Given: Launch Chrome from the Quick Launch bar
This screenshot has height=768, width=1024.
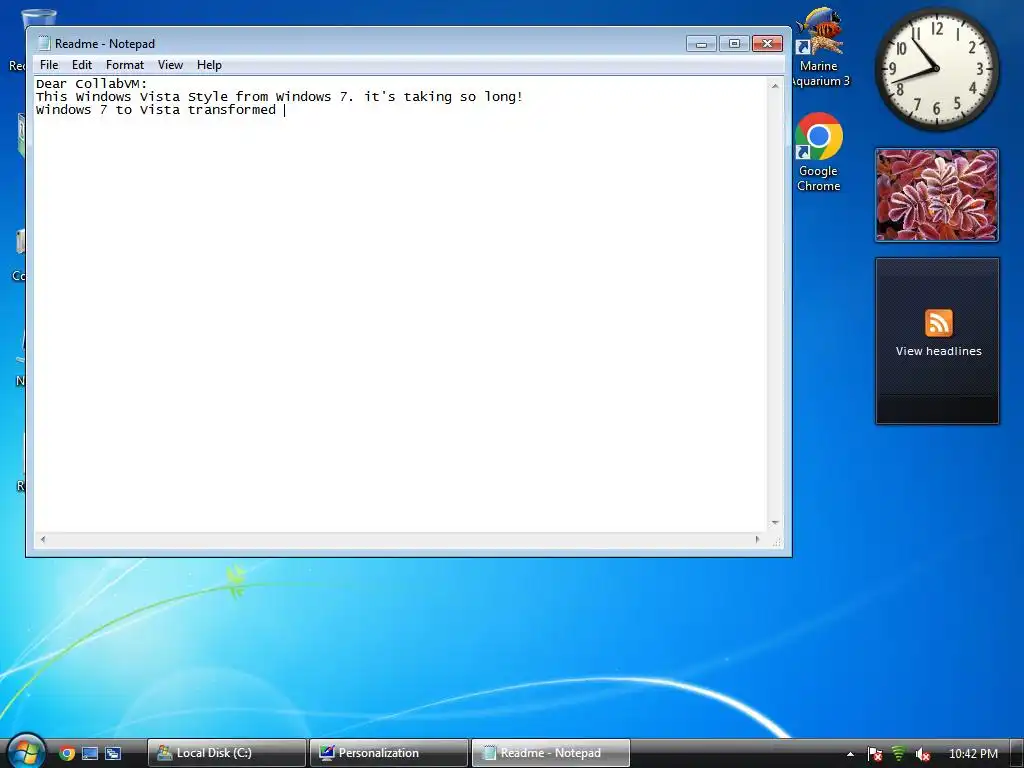Looking at the screenshot, I should tap(67, 753).
